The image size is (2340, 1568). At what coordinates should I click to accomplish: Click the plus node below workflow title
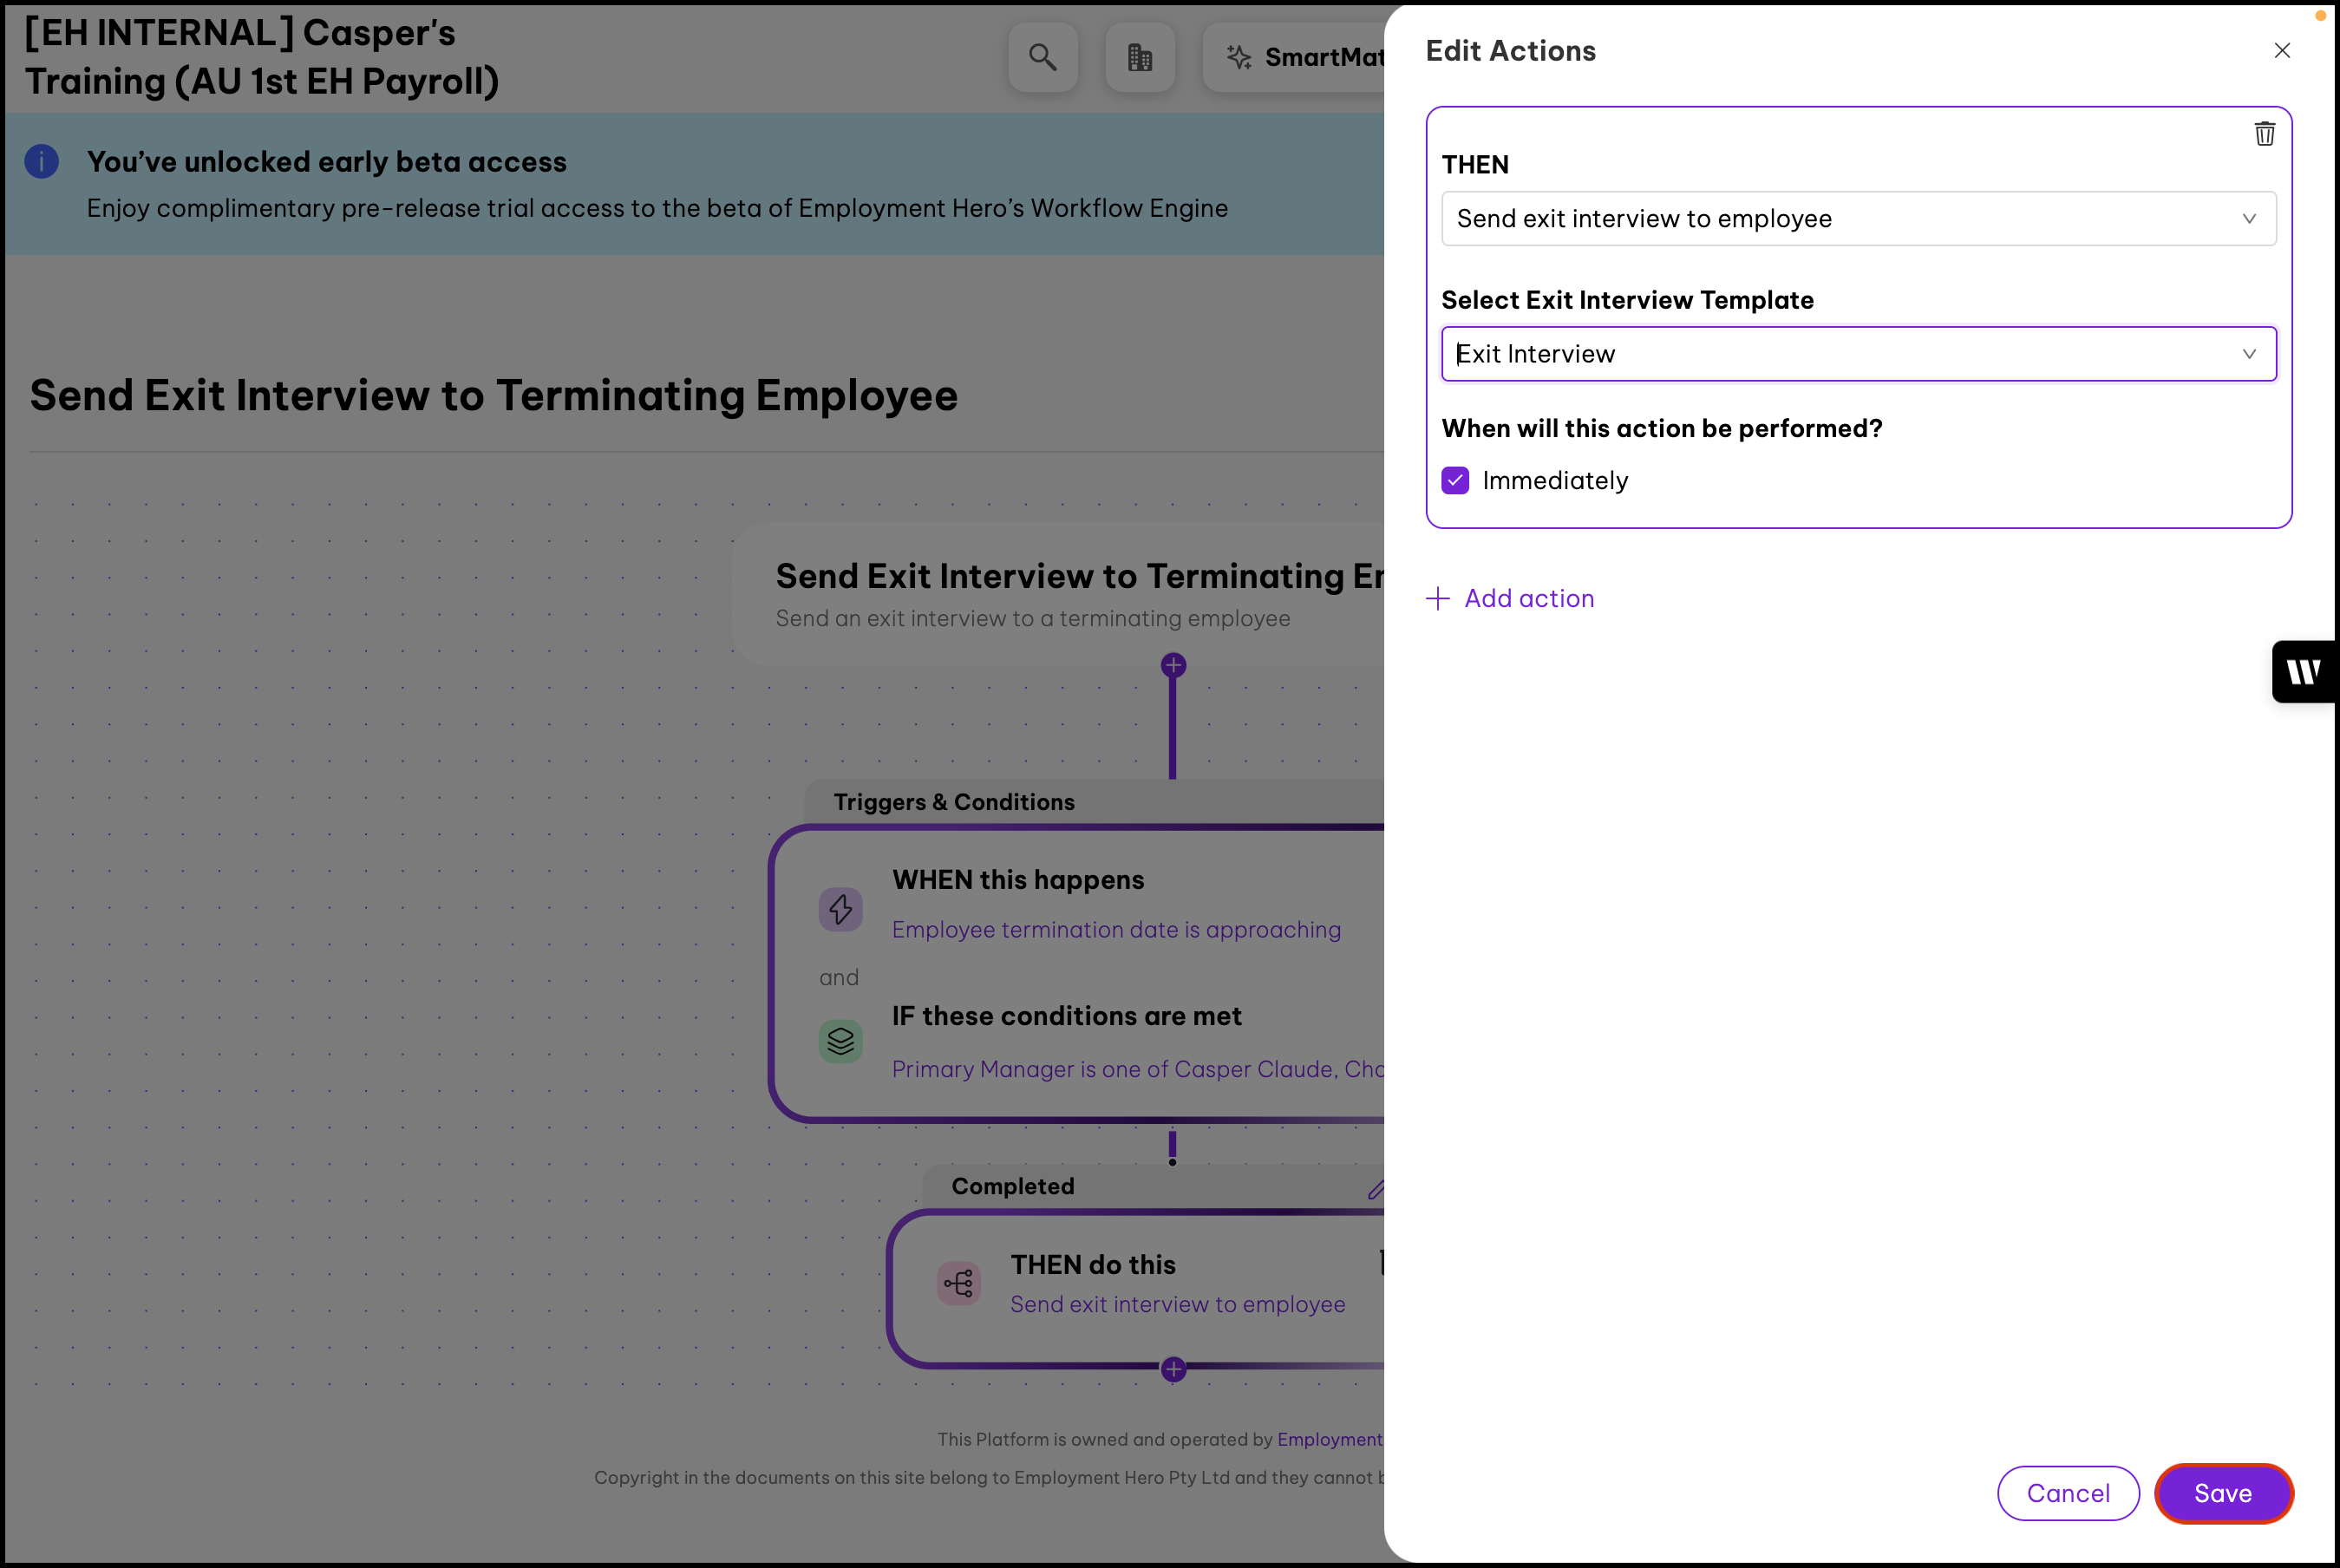click(x=1173, y=666)
